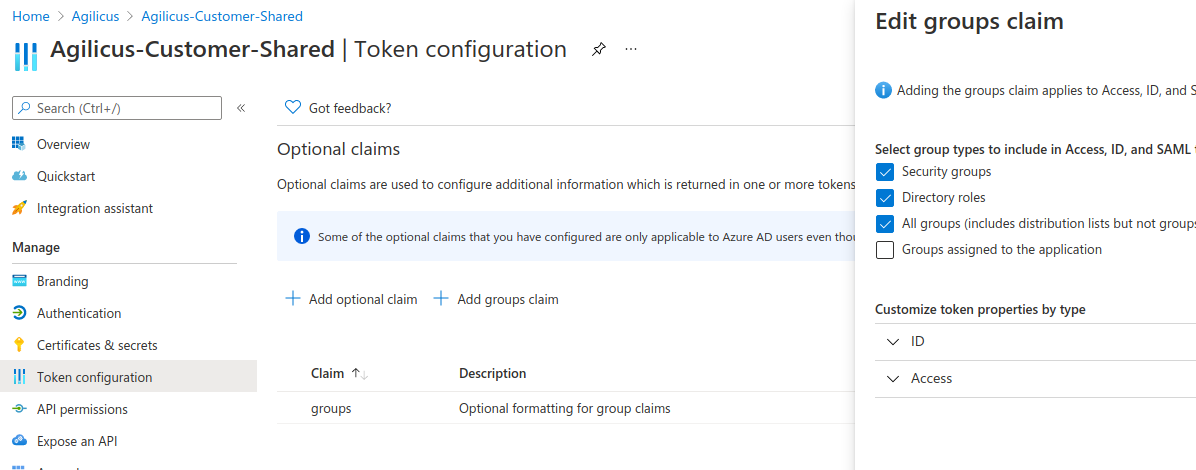
Task: Uncheck the Directory roles checkbox
Action: point(884,198)
